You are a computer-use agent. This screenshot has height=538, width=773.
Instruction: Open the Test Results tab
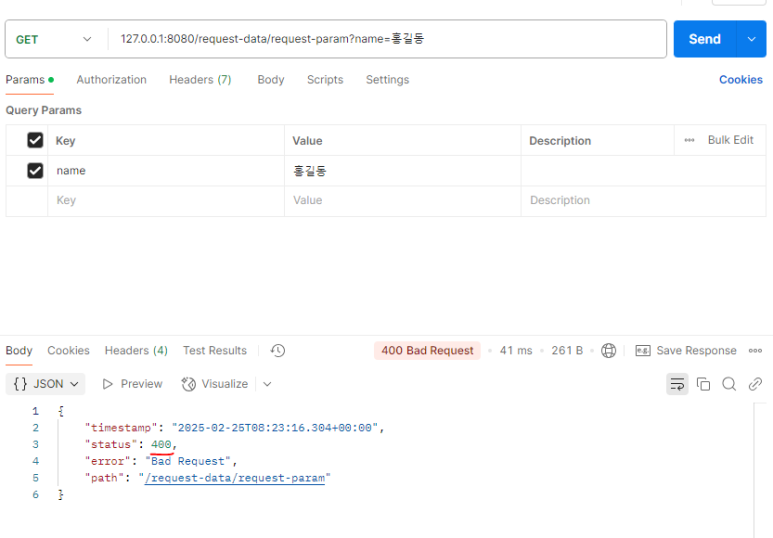tap(215, 351)
